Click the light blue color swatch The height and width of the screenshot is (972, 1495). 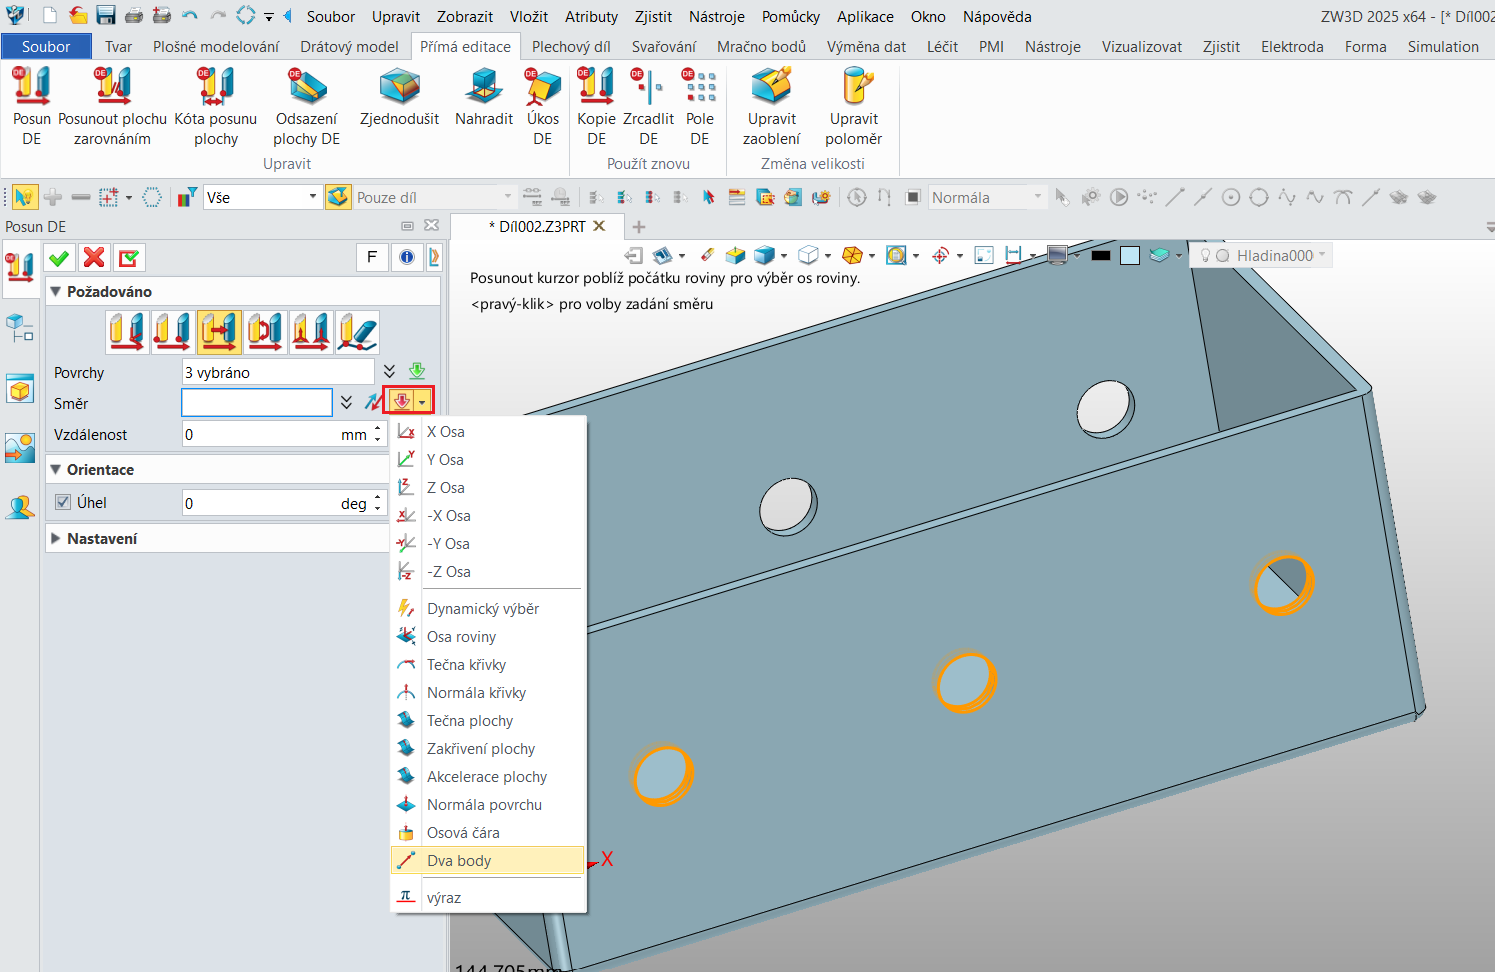(x=1130, y=256)
